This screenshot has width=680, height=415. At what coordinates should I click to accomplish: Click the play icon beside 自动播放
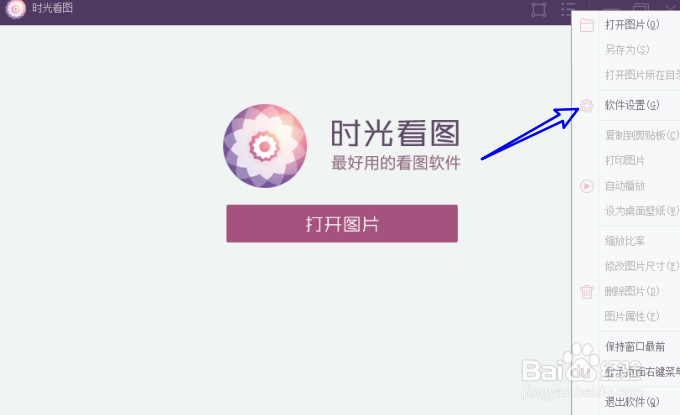pos(587,186)
